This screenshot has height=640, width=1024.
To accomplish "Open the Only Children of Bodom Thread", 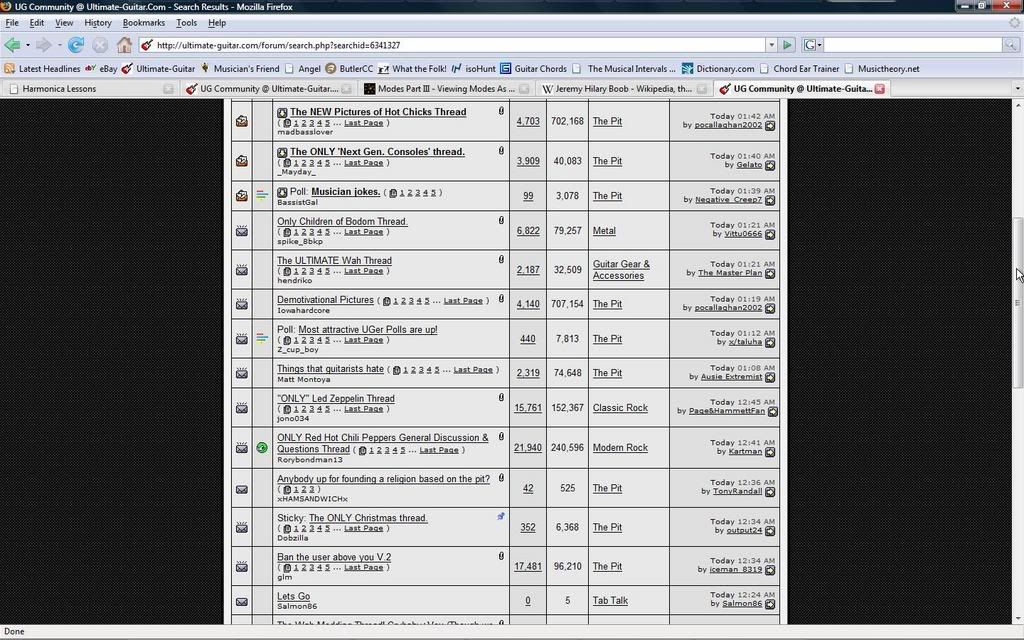I will (342, 221).
